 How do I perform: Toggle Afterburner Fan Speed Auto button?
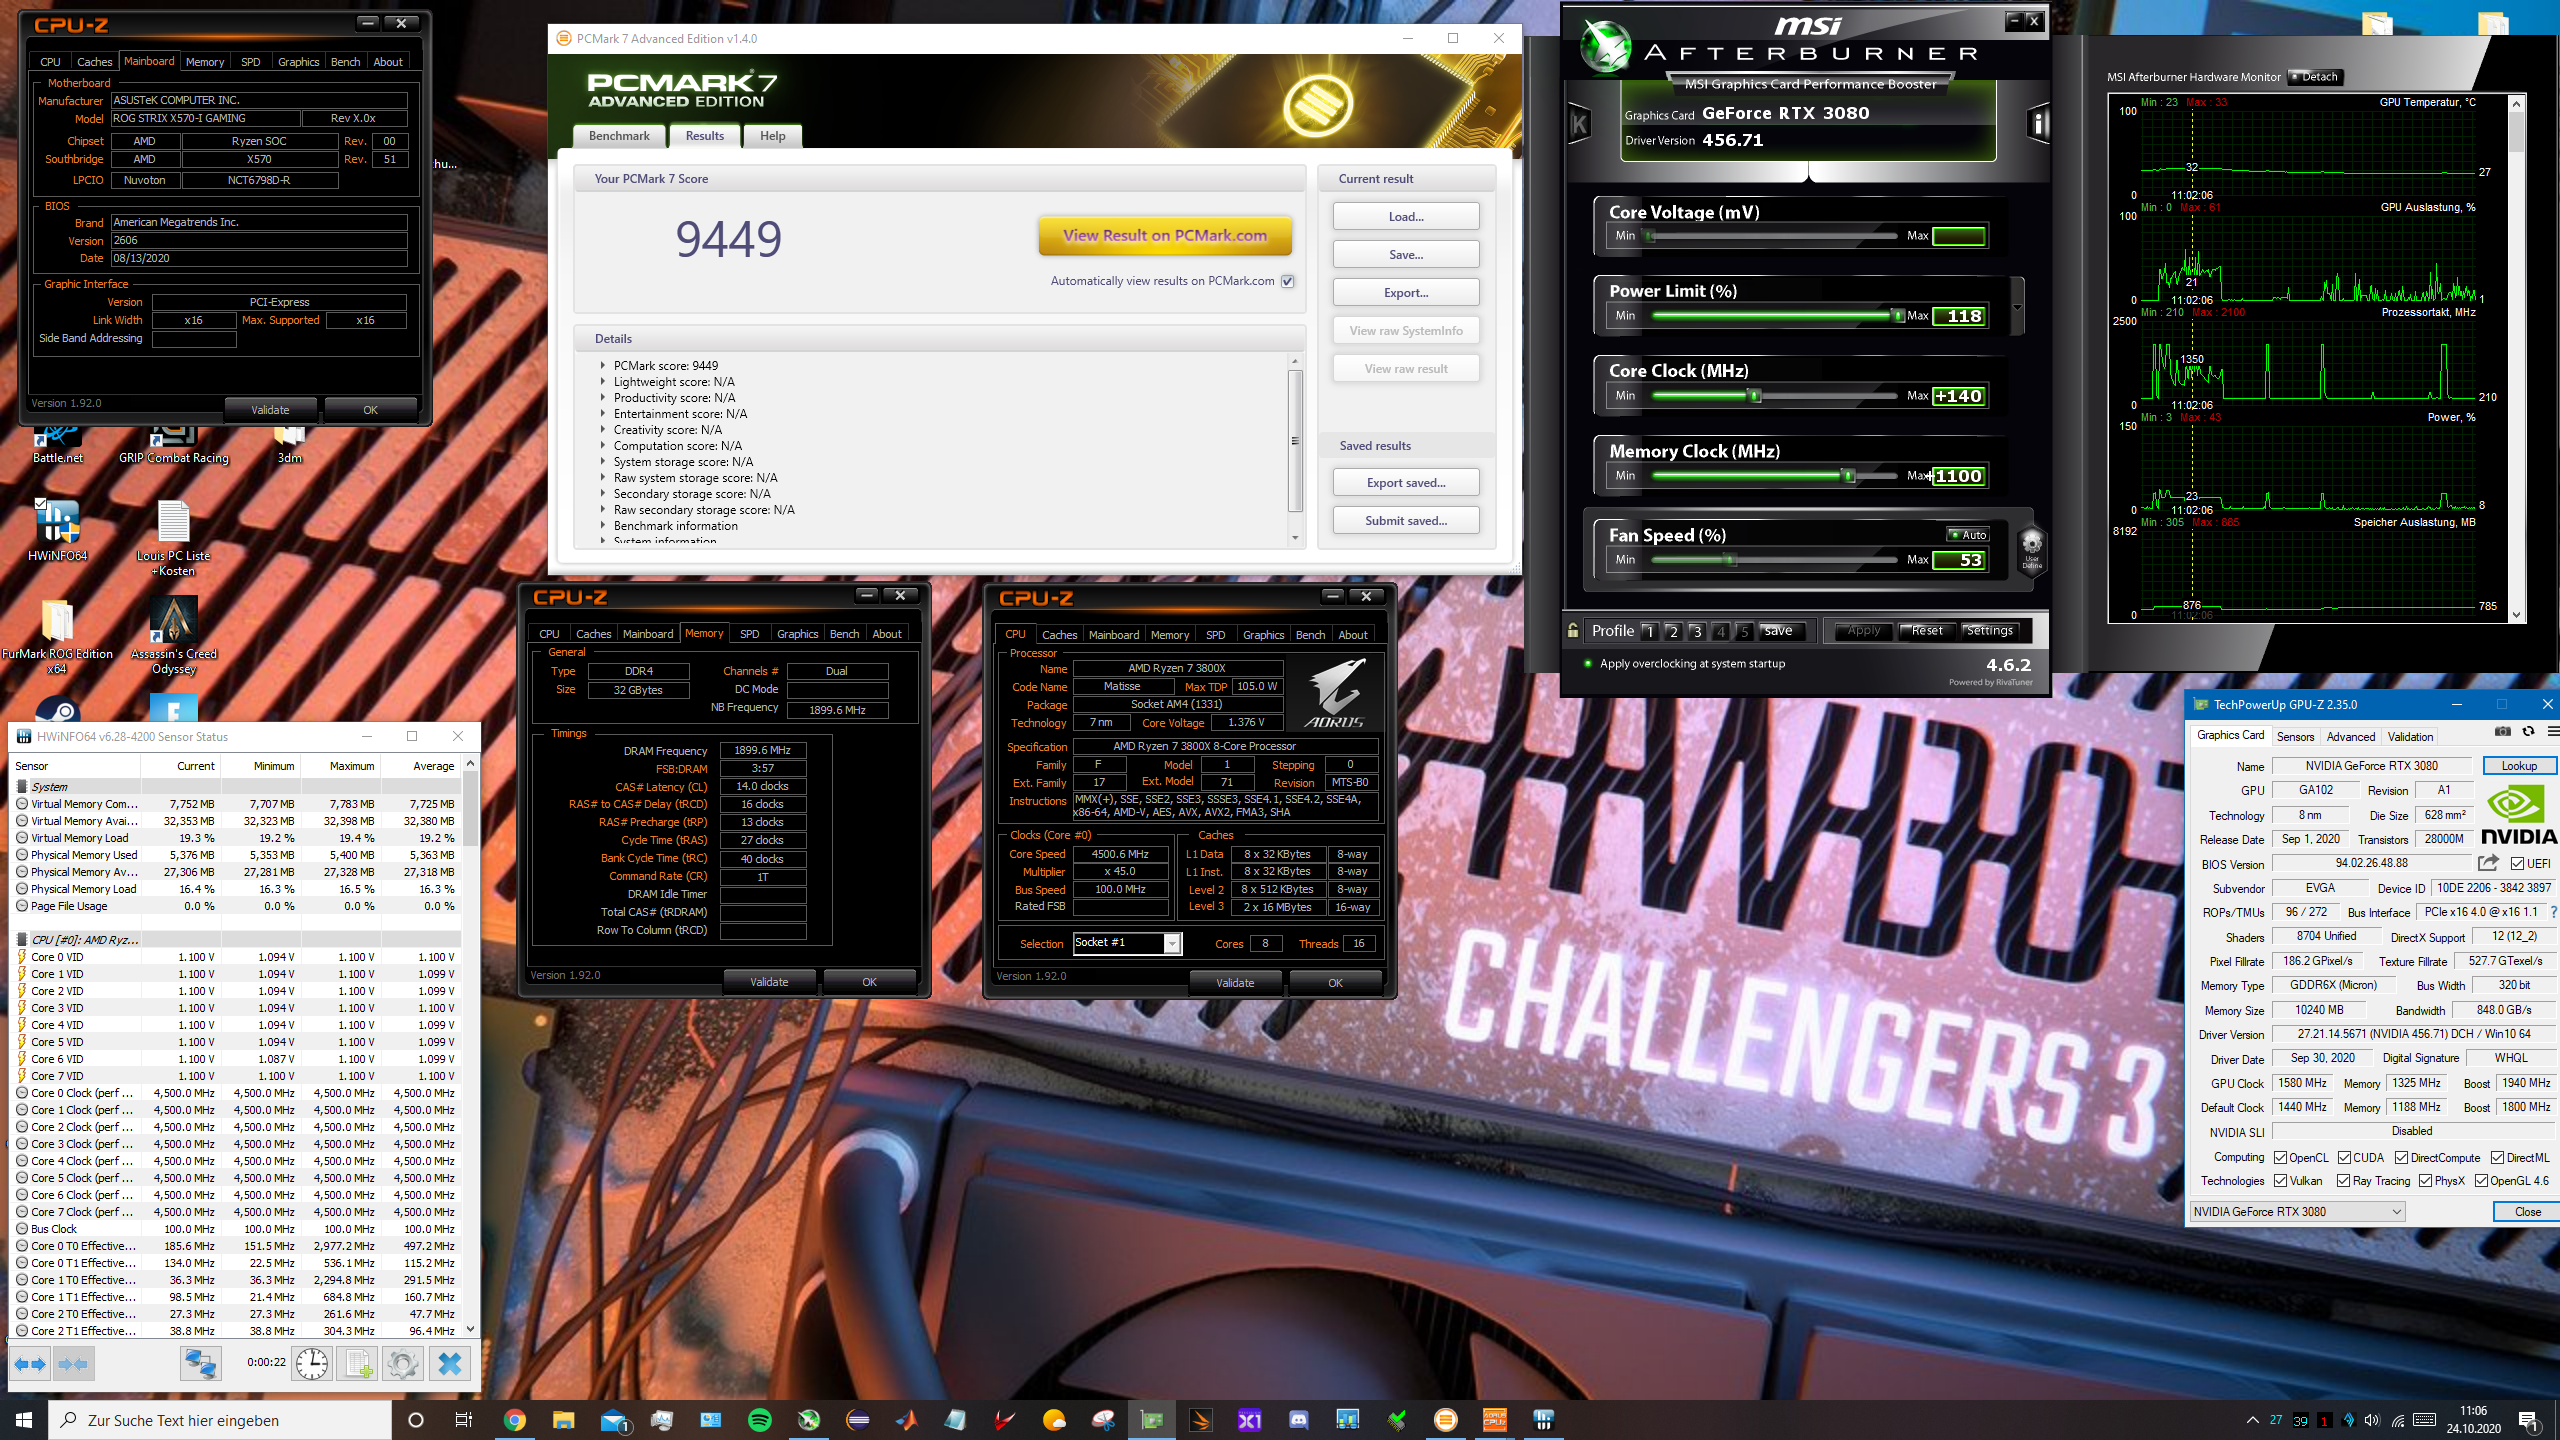click(1968, 535)
